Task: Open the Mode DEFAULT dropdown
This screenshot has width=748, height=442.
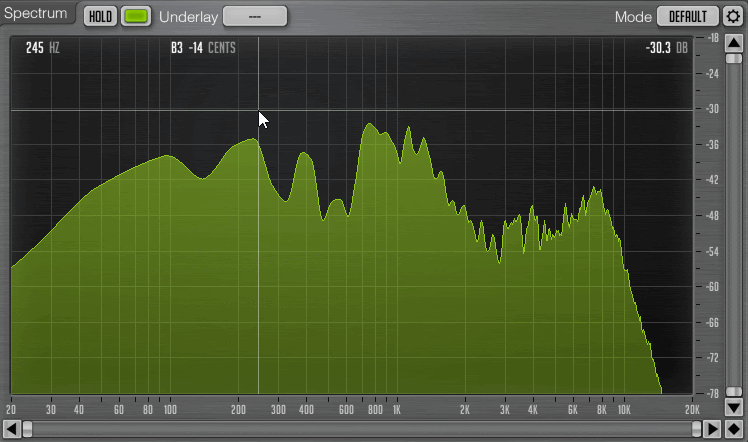Action: pos(687,16)
